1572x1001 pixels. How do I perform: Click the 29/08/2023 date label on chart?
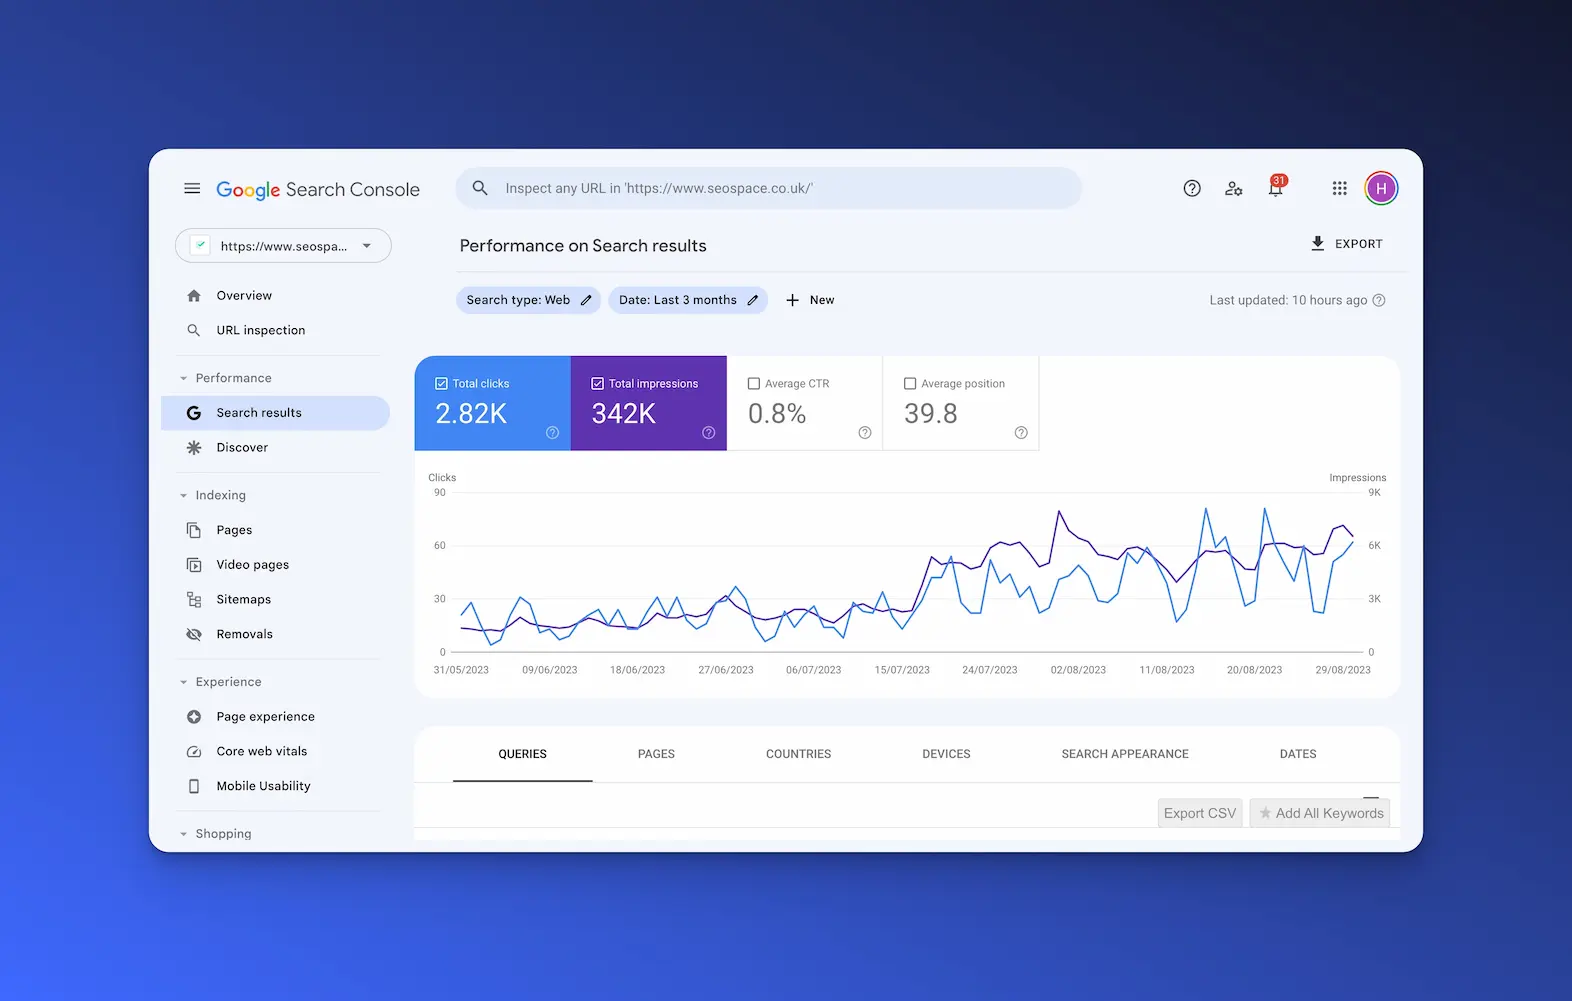[x=1343, y=670]
